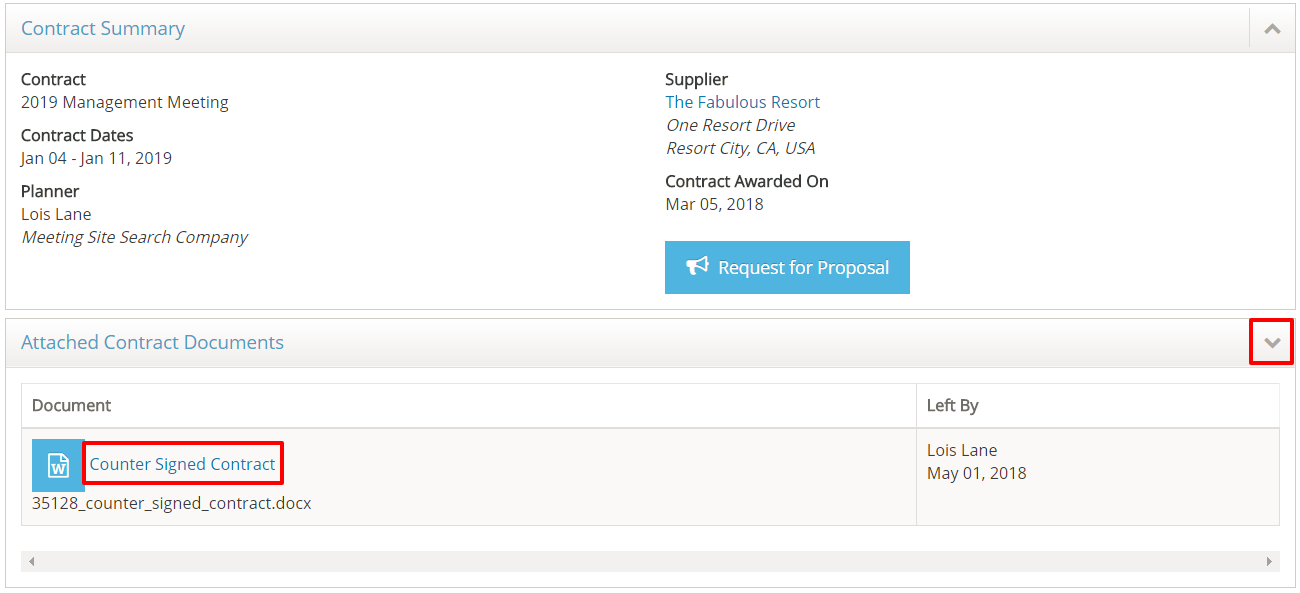The image size is (1300, 593).
Task: Click the megaphone icon on the proposal button
Action: 697,267
